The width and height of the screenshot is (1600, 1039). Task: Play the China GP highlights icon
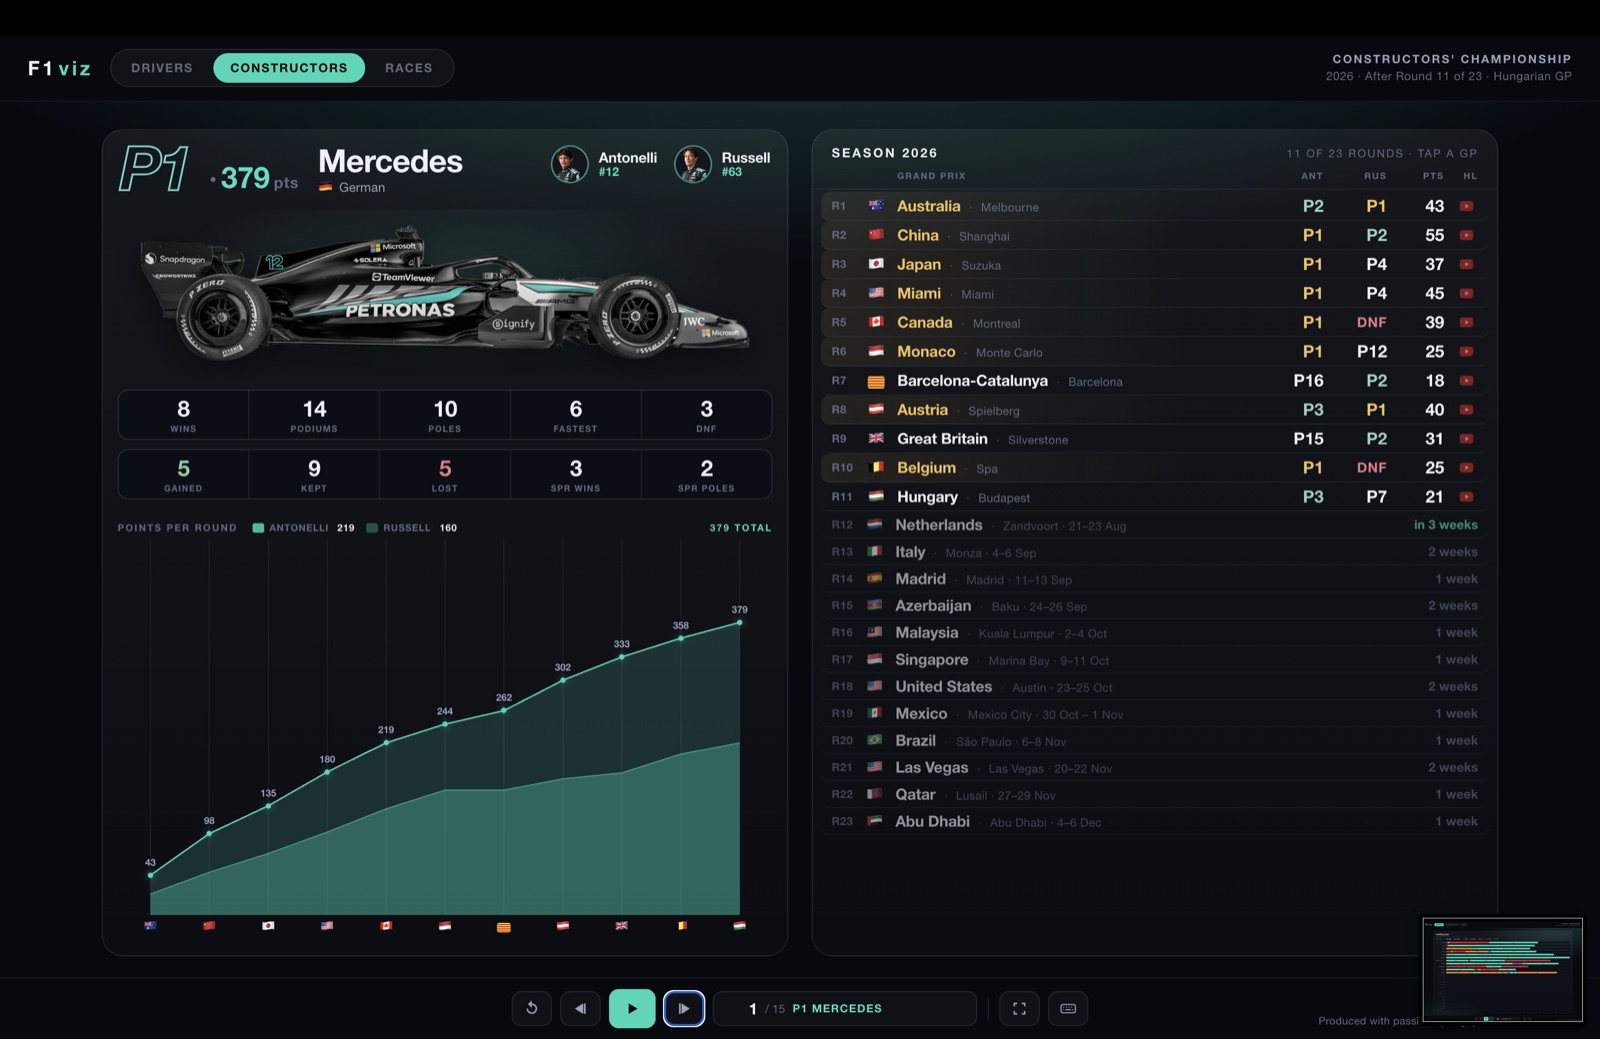tap(1467, 235)
